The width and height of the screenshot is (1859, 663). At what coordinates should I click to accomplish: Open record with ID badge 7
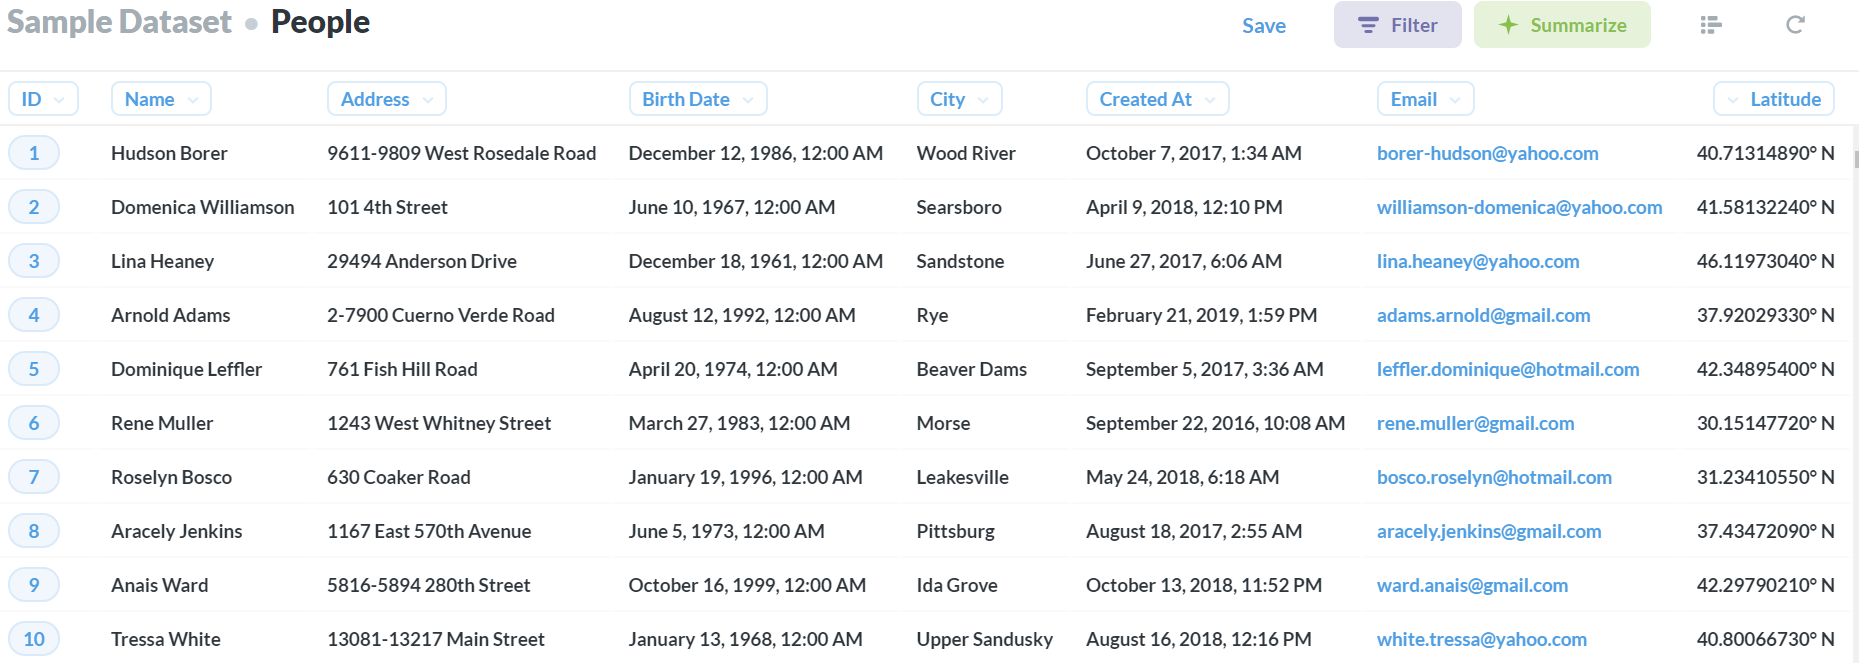(34, 477)
